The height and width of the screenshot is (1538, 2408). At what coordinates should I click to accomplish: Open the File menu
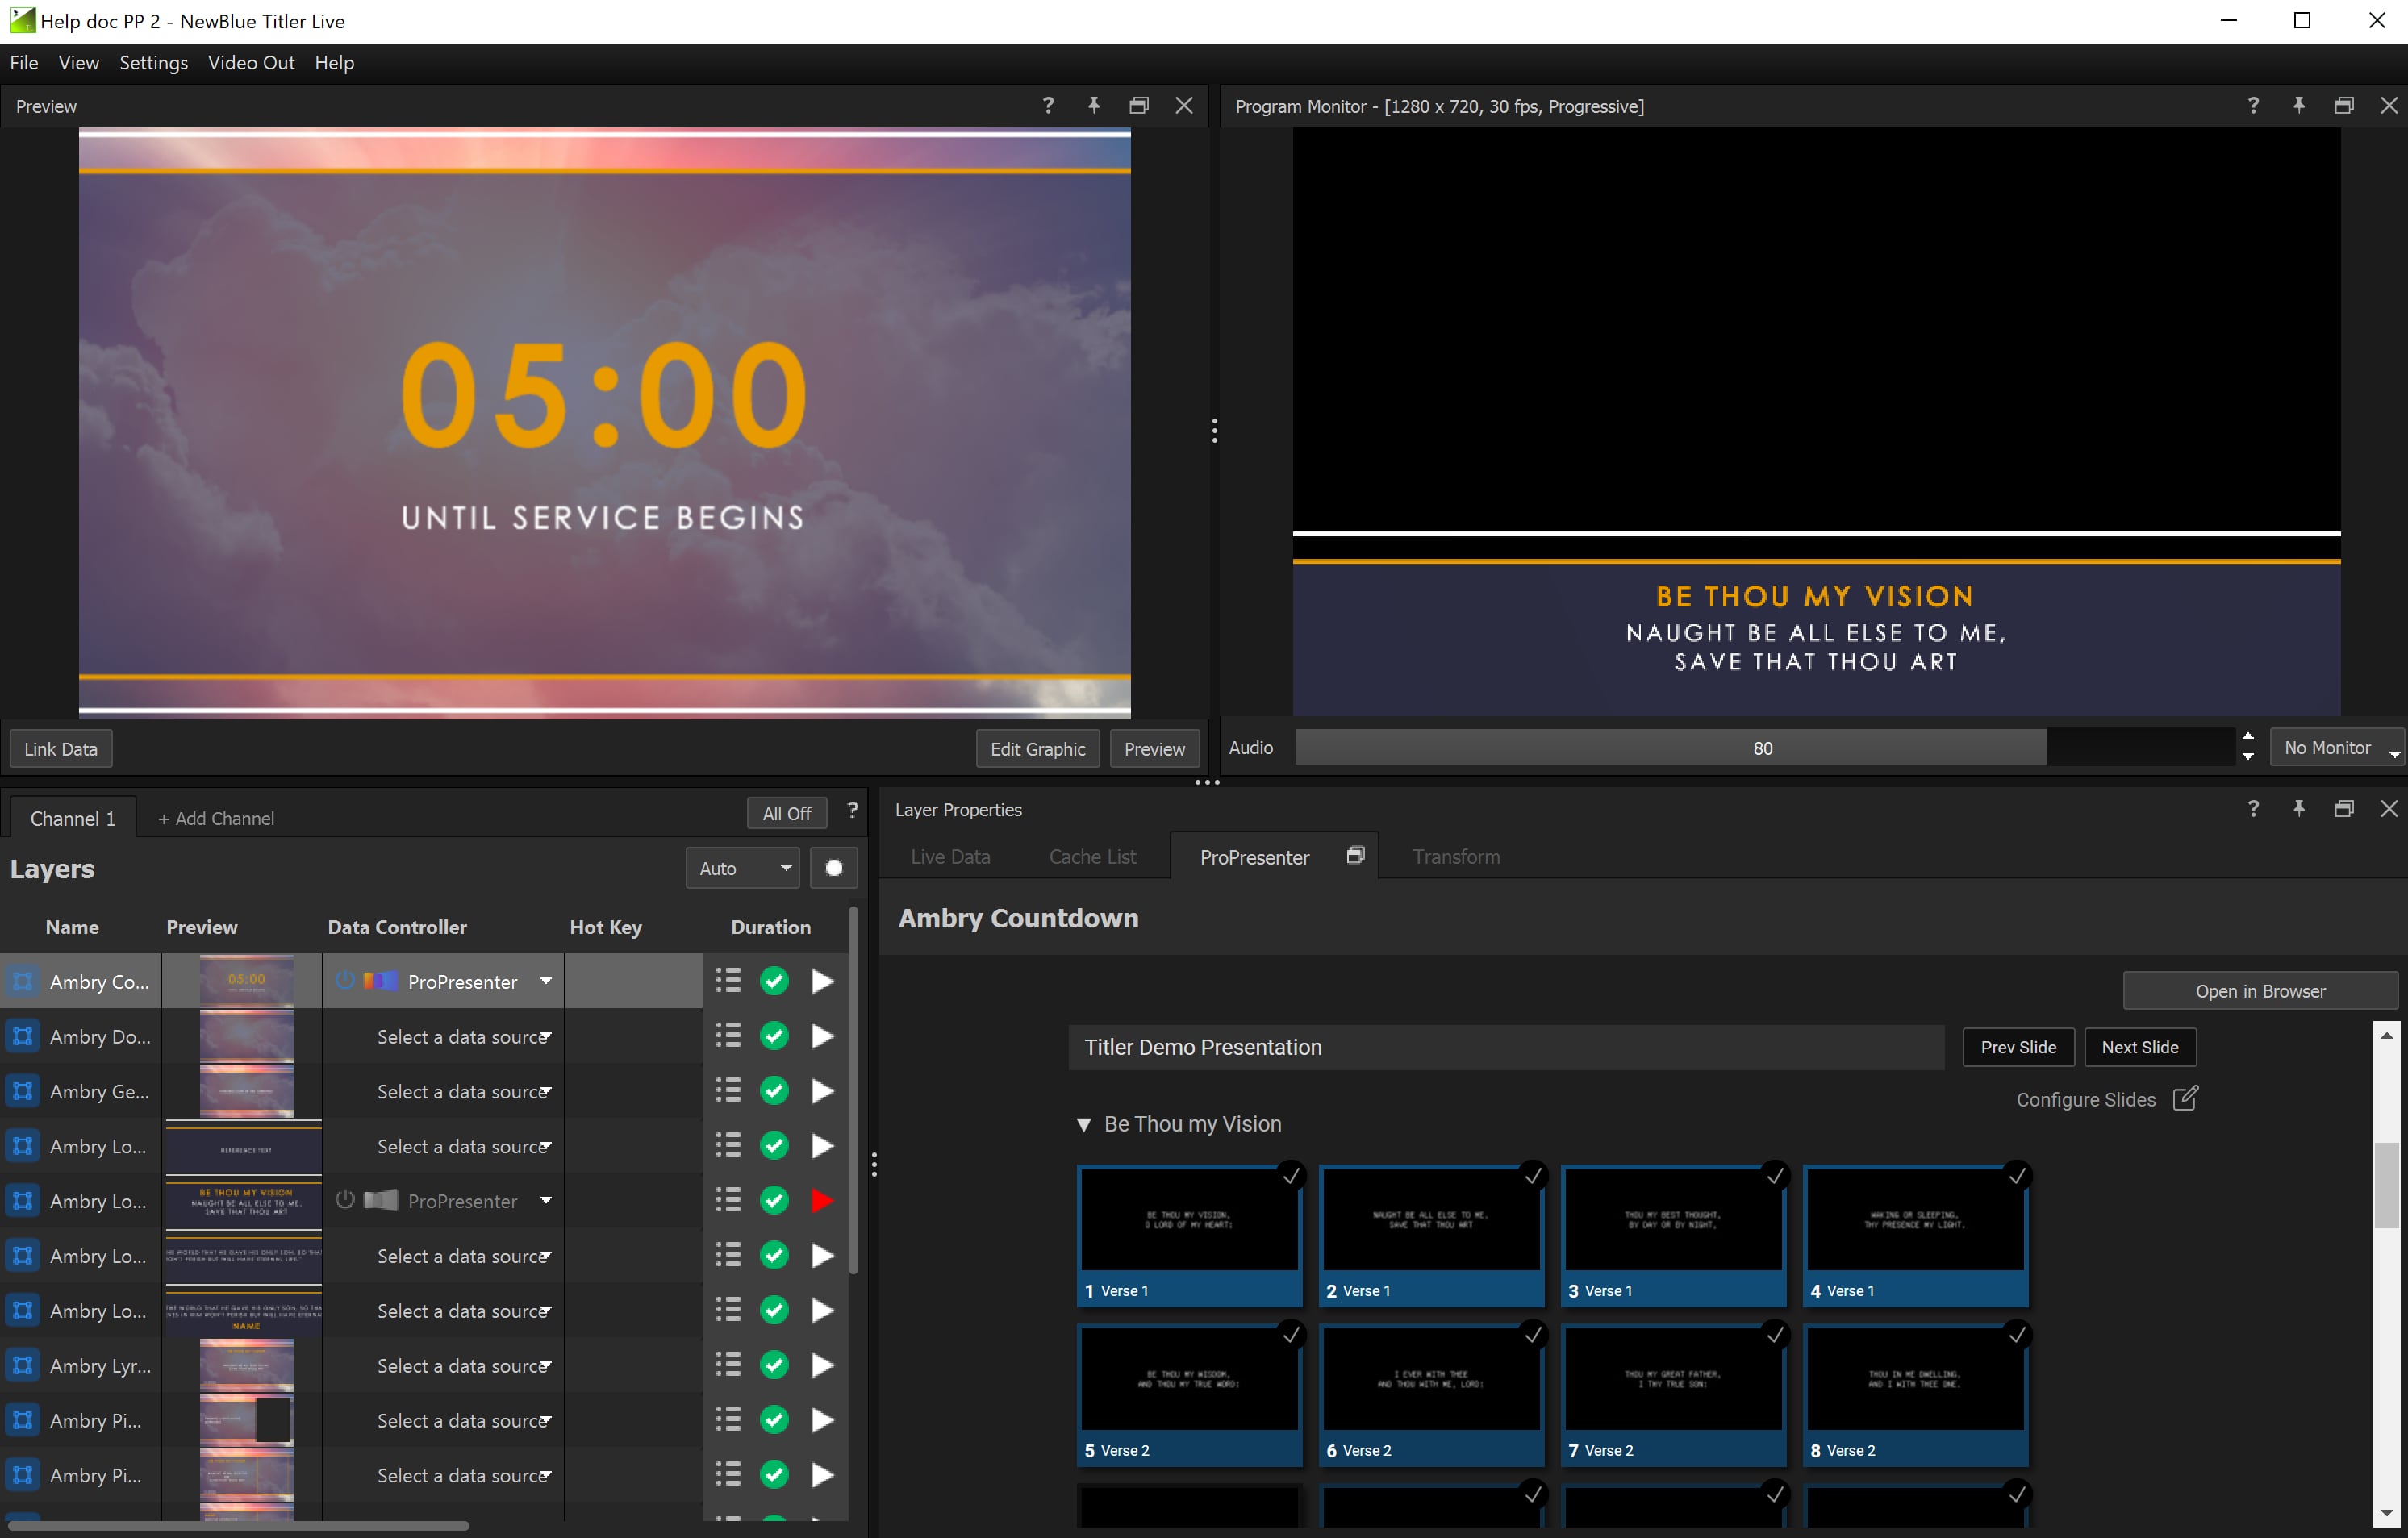coord(24,62)
